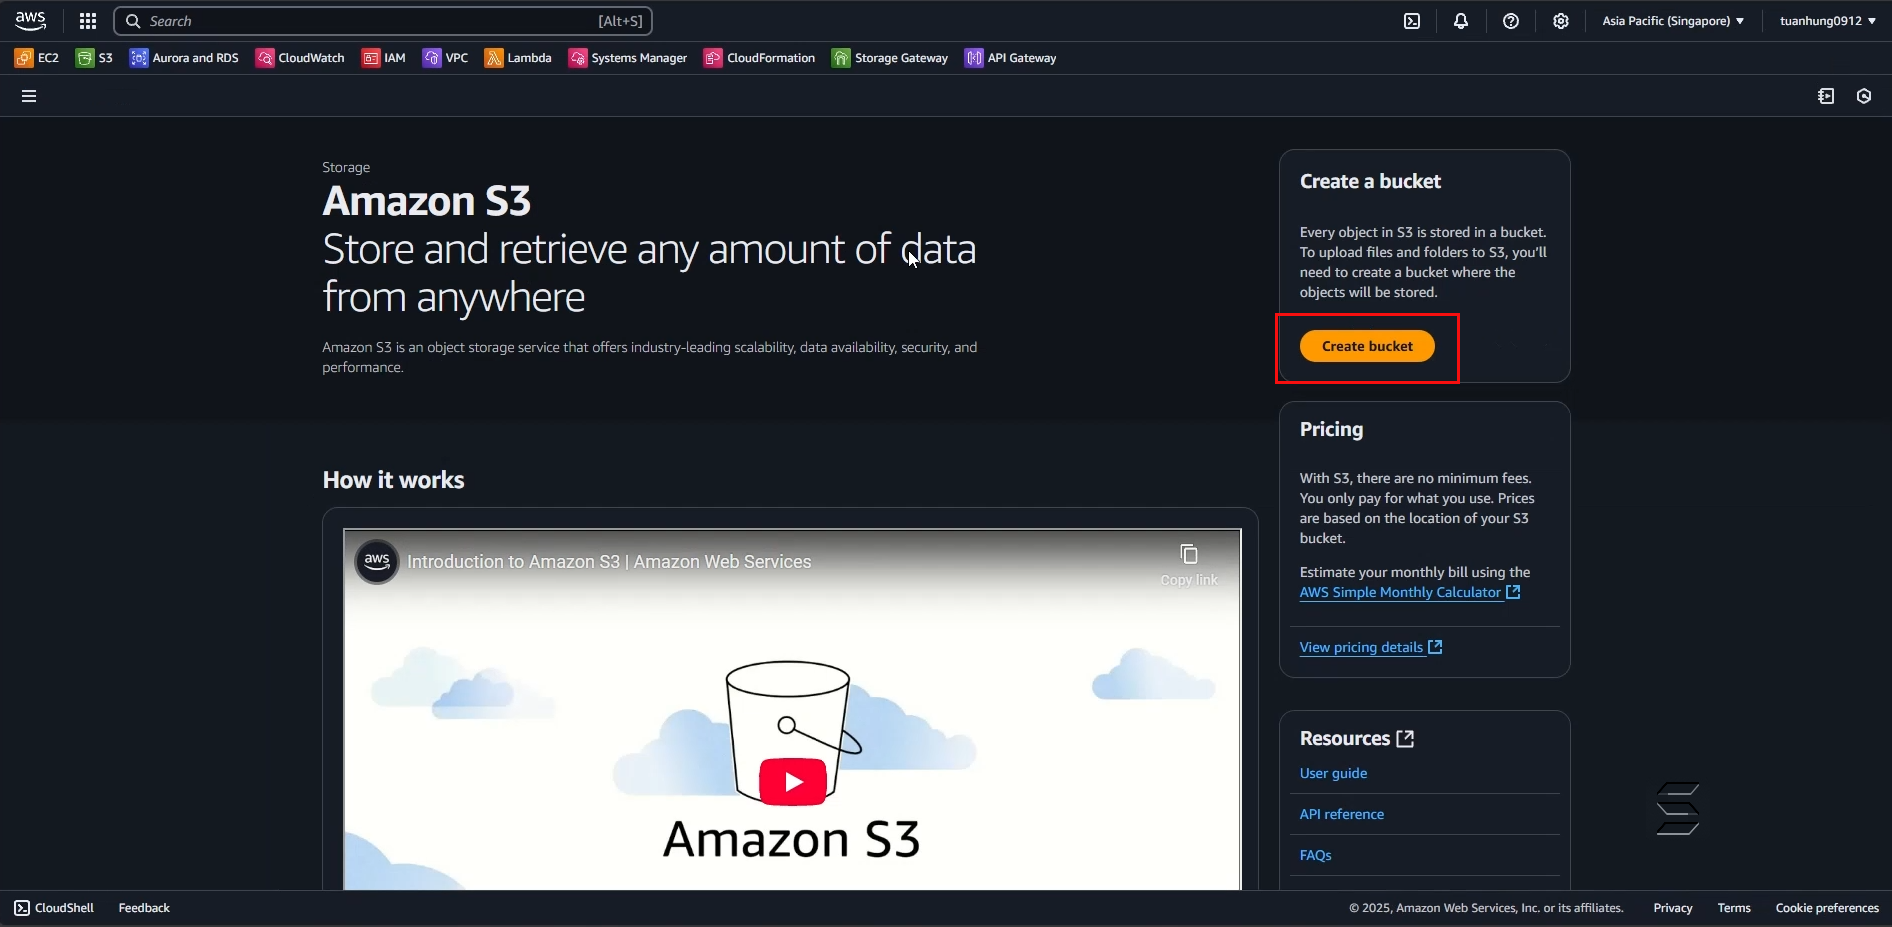Click the video title Introduction to Amazon S3
1892x927 pixels.
point(609,562)
